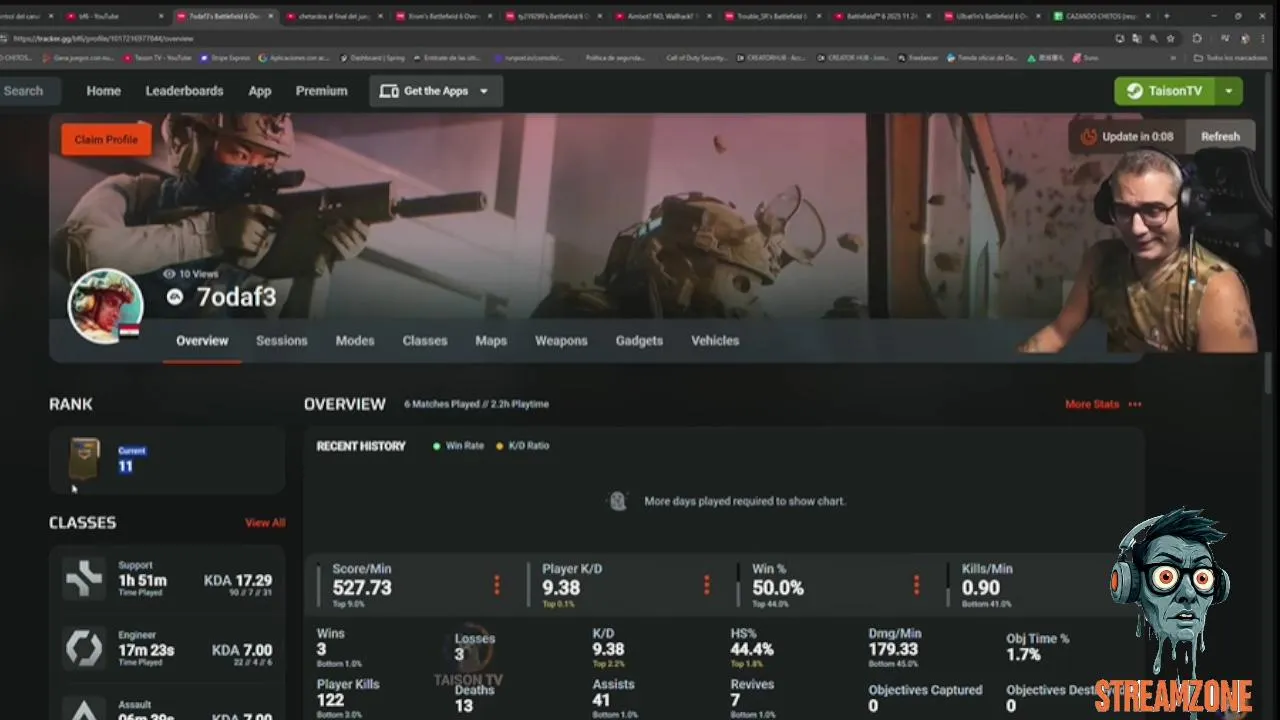Click the rank 11 badge icon
The width and height of the screenshot is (1280, 720).
84,459
